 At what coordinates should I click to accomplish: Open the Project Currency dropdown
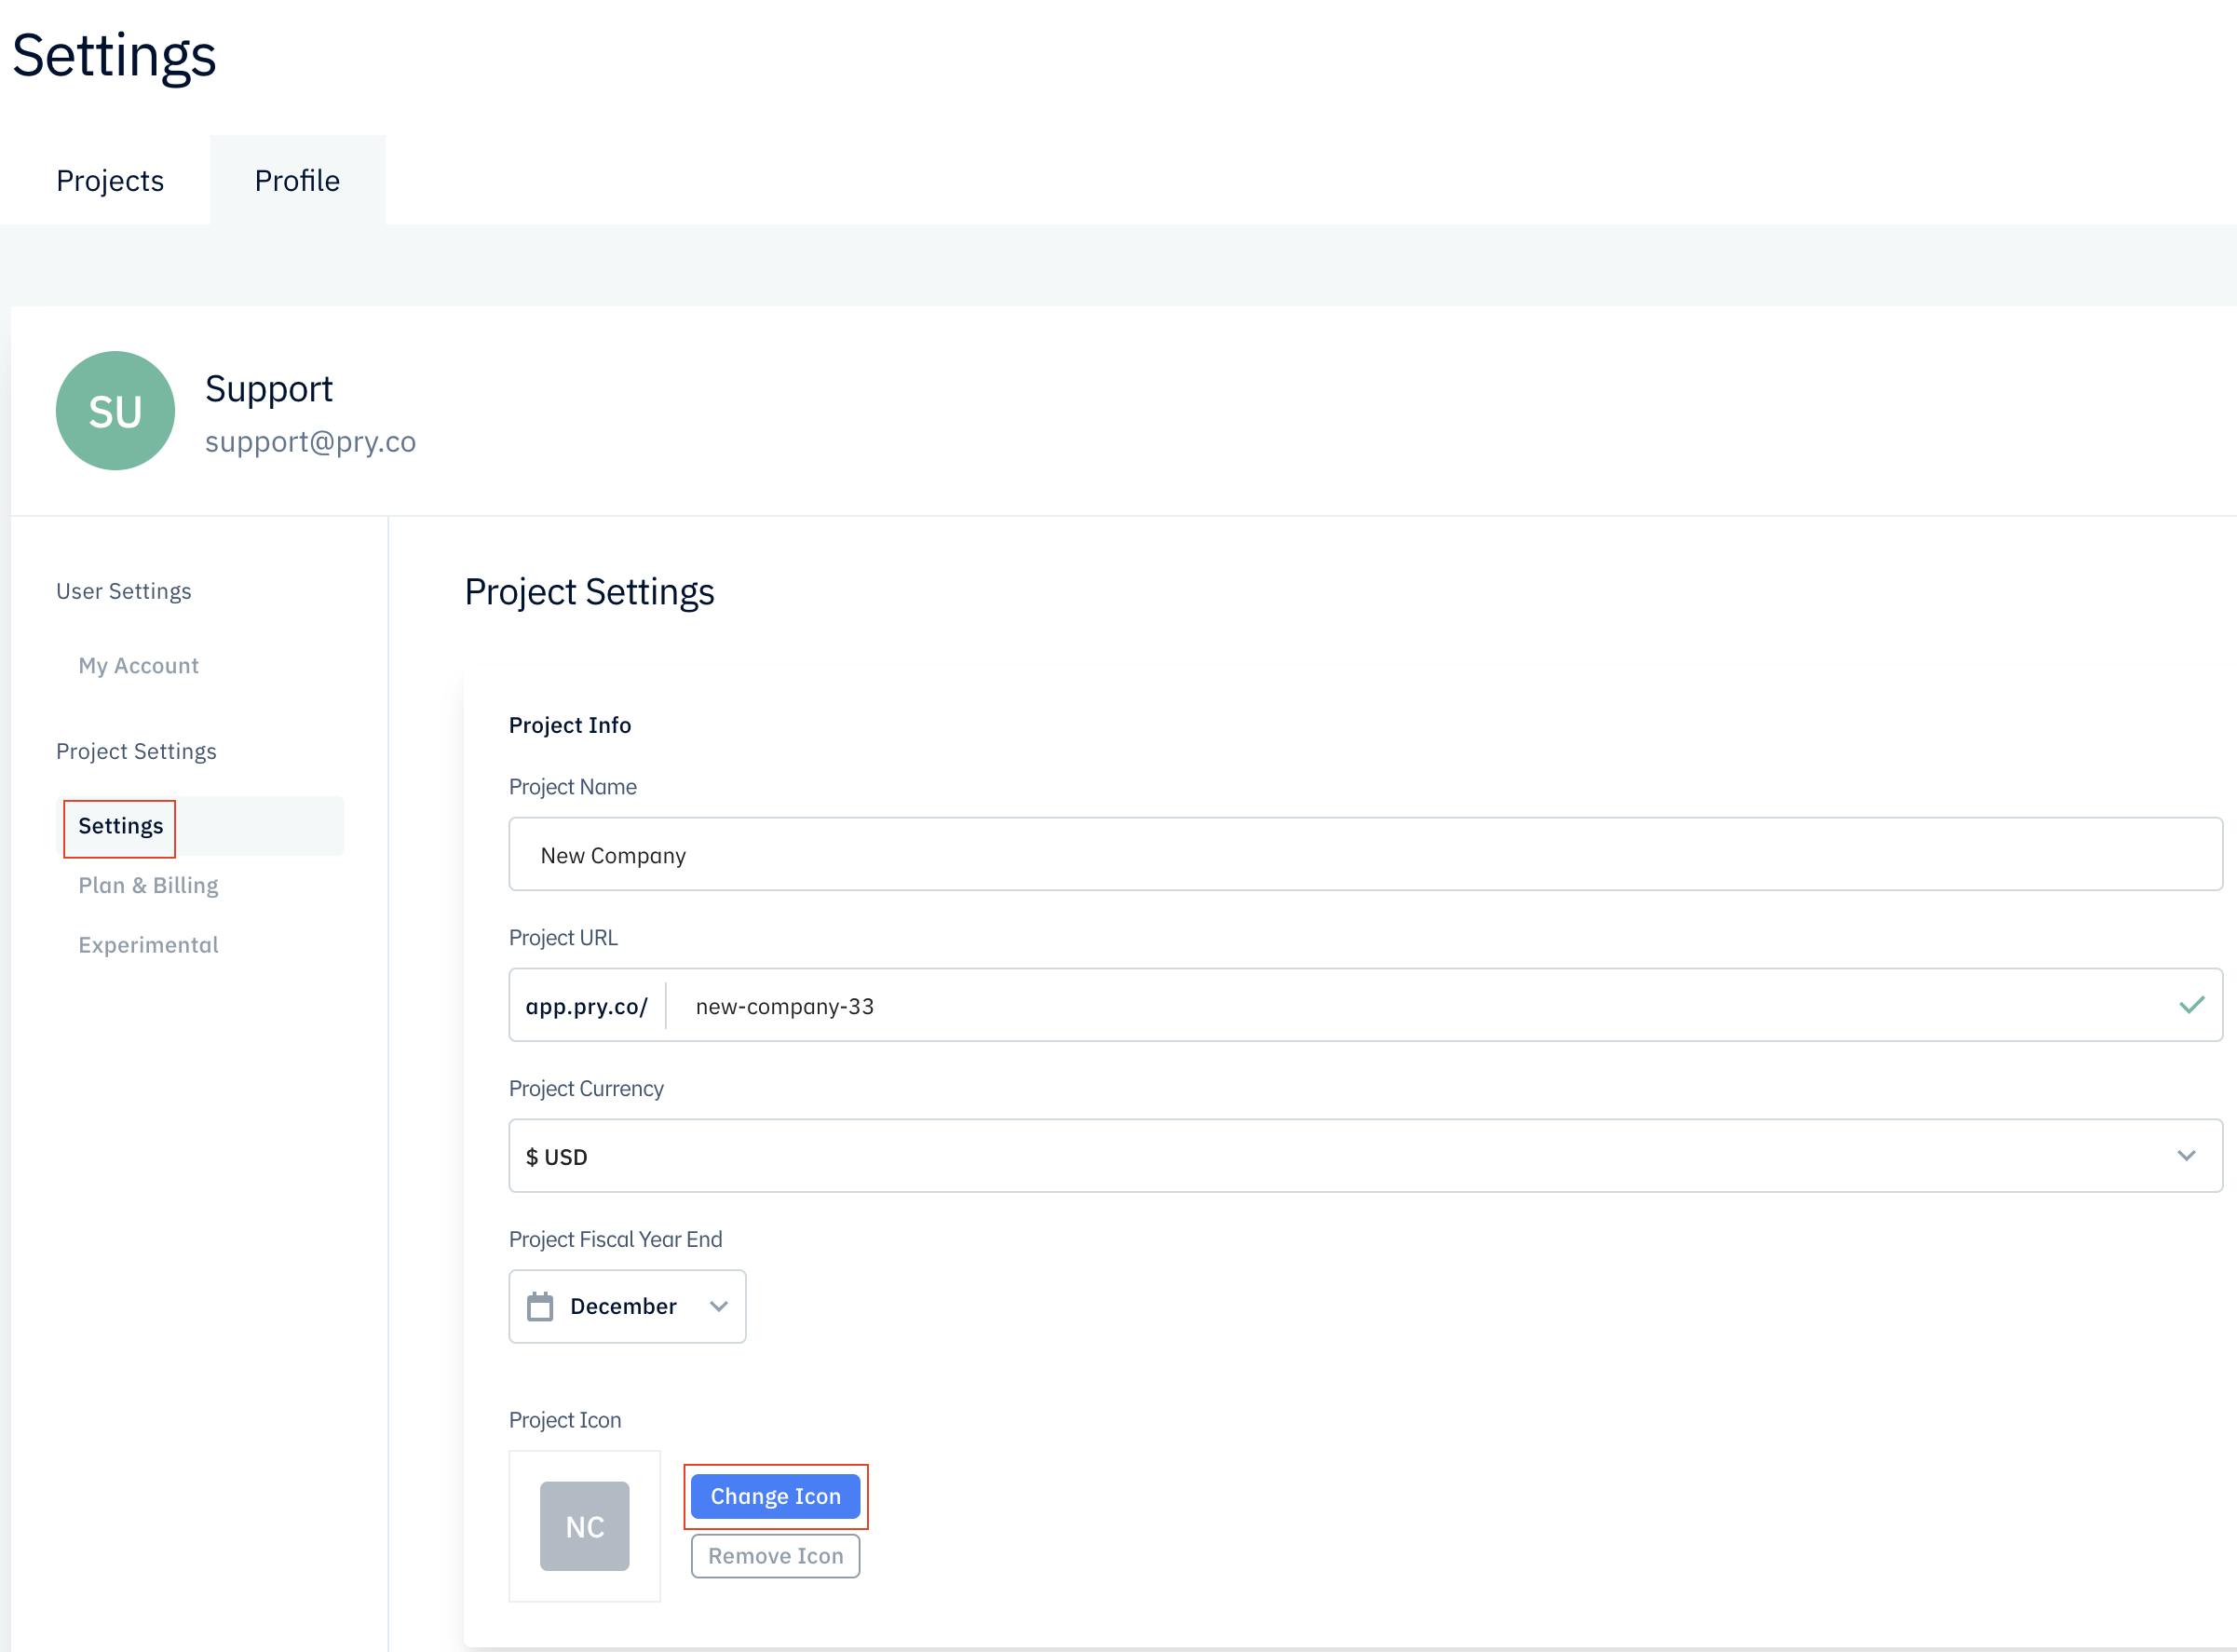1365,1156
